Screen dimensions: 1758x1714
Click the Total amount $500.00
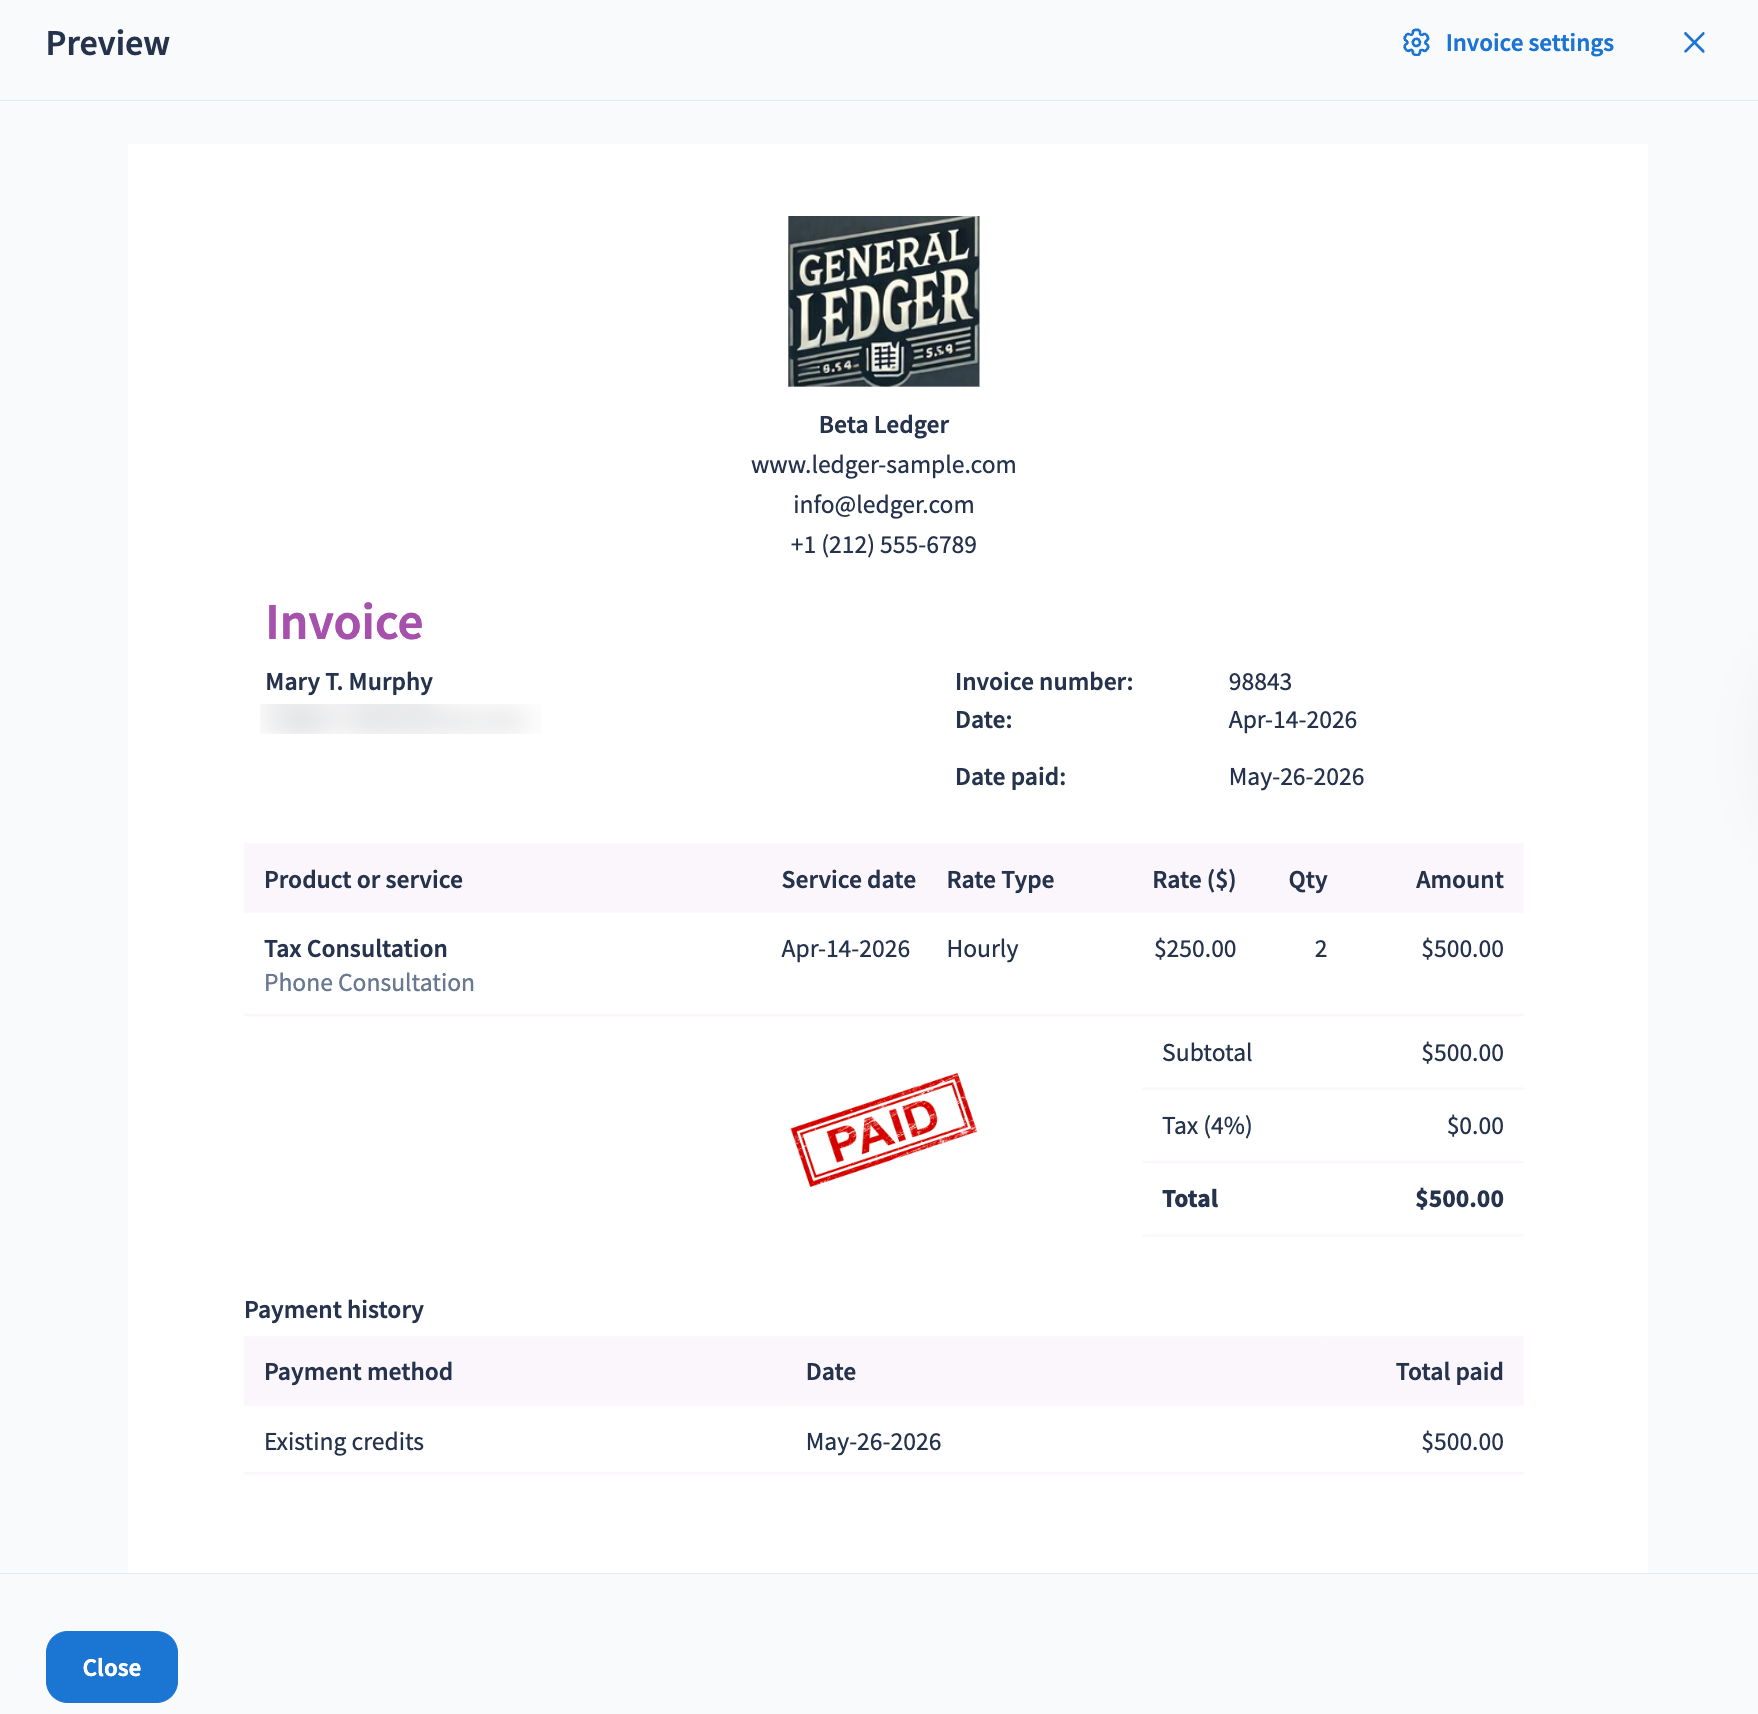click(1459, 1199)
